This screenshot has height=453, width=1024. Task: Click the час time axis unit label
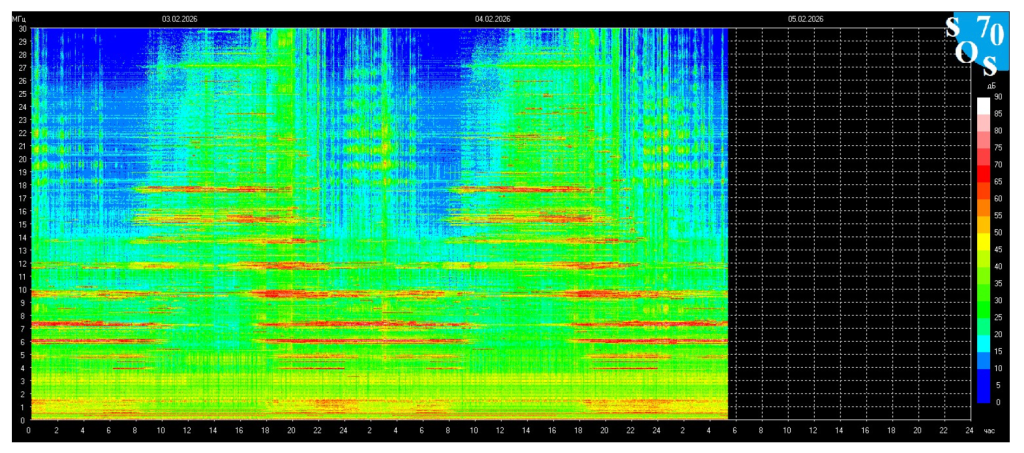[988, 431]
